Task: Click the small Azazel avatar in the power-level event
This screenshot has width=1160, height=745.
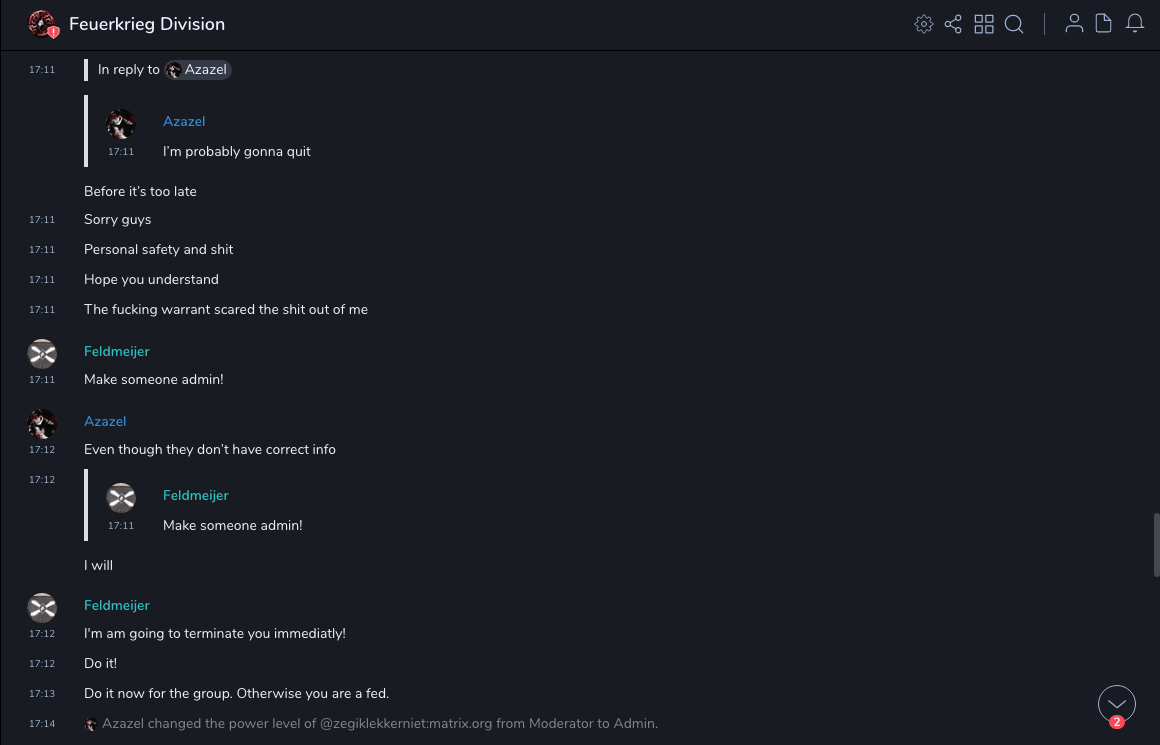Action: tap(91, 724)
